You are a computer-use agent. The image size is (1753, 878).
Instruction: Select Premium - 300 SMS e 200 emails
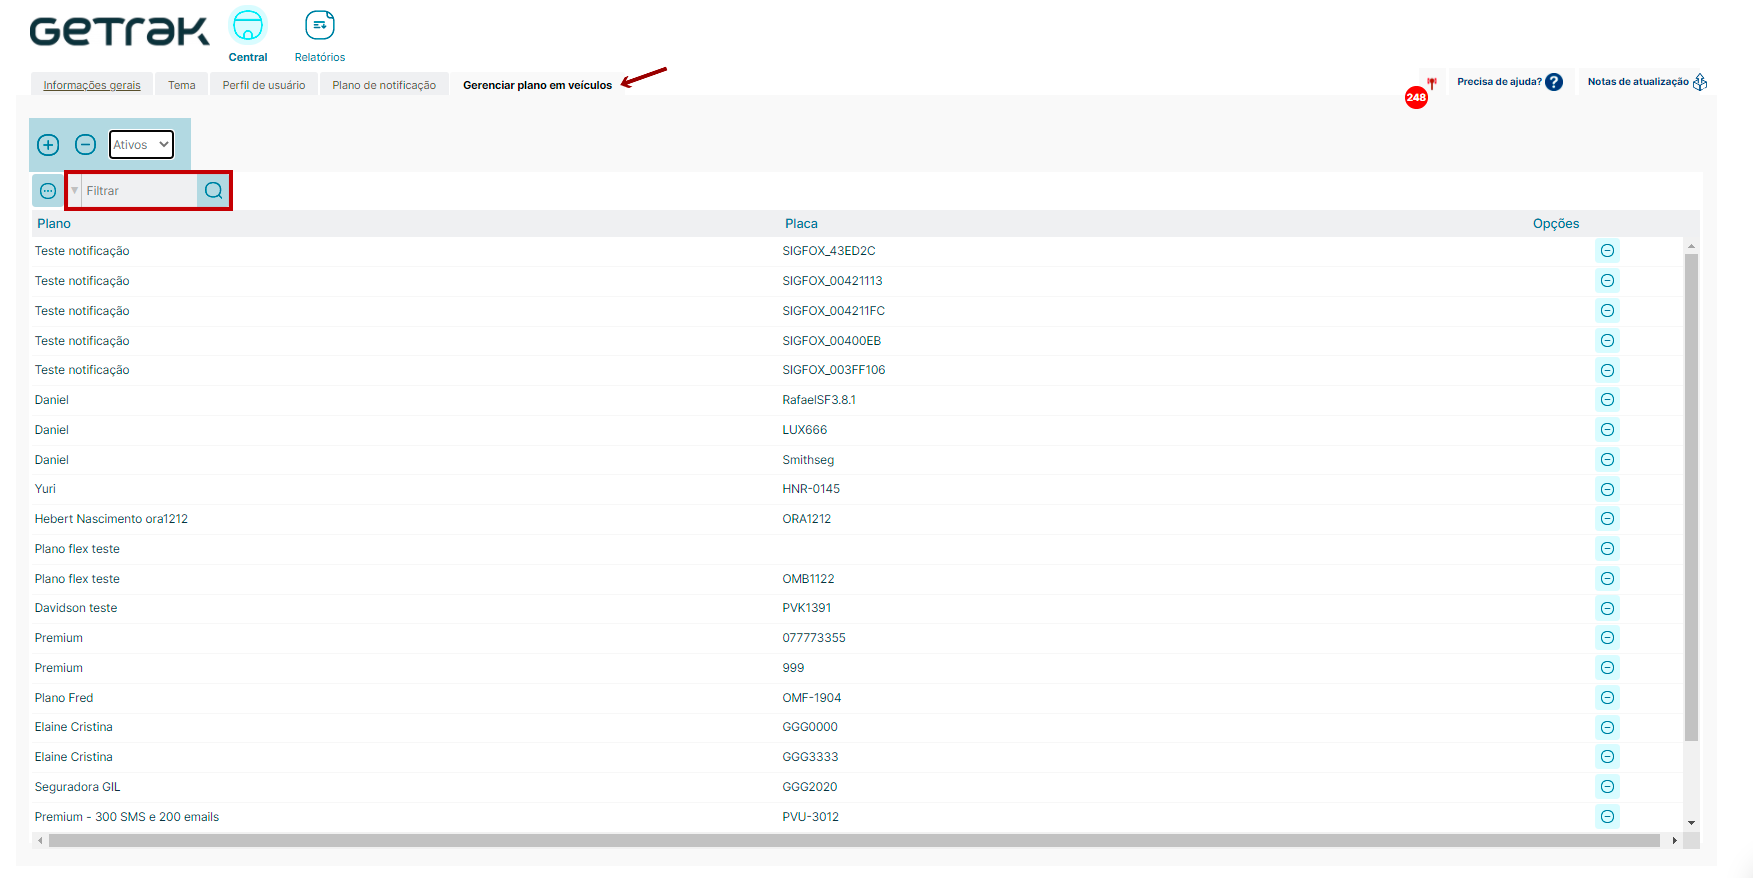click(x=127, y=817)
